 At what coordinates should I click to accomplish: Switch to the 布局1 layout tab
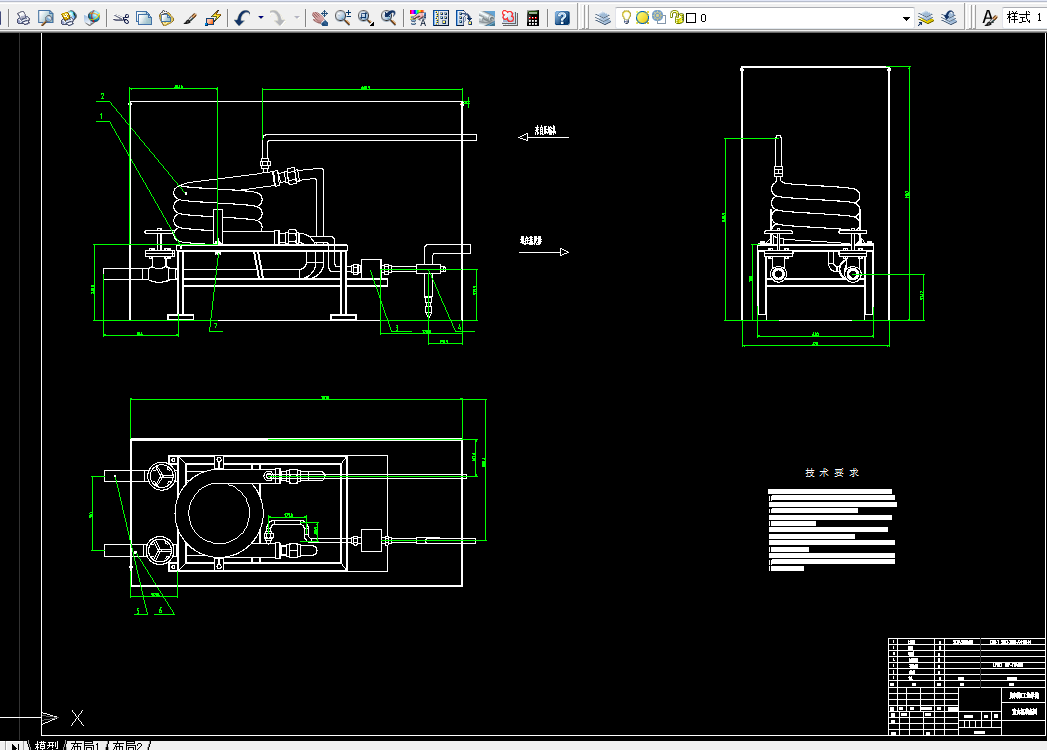(x=85, y=745)
